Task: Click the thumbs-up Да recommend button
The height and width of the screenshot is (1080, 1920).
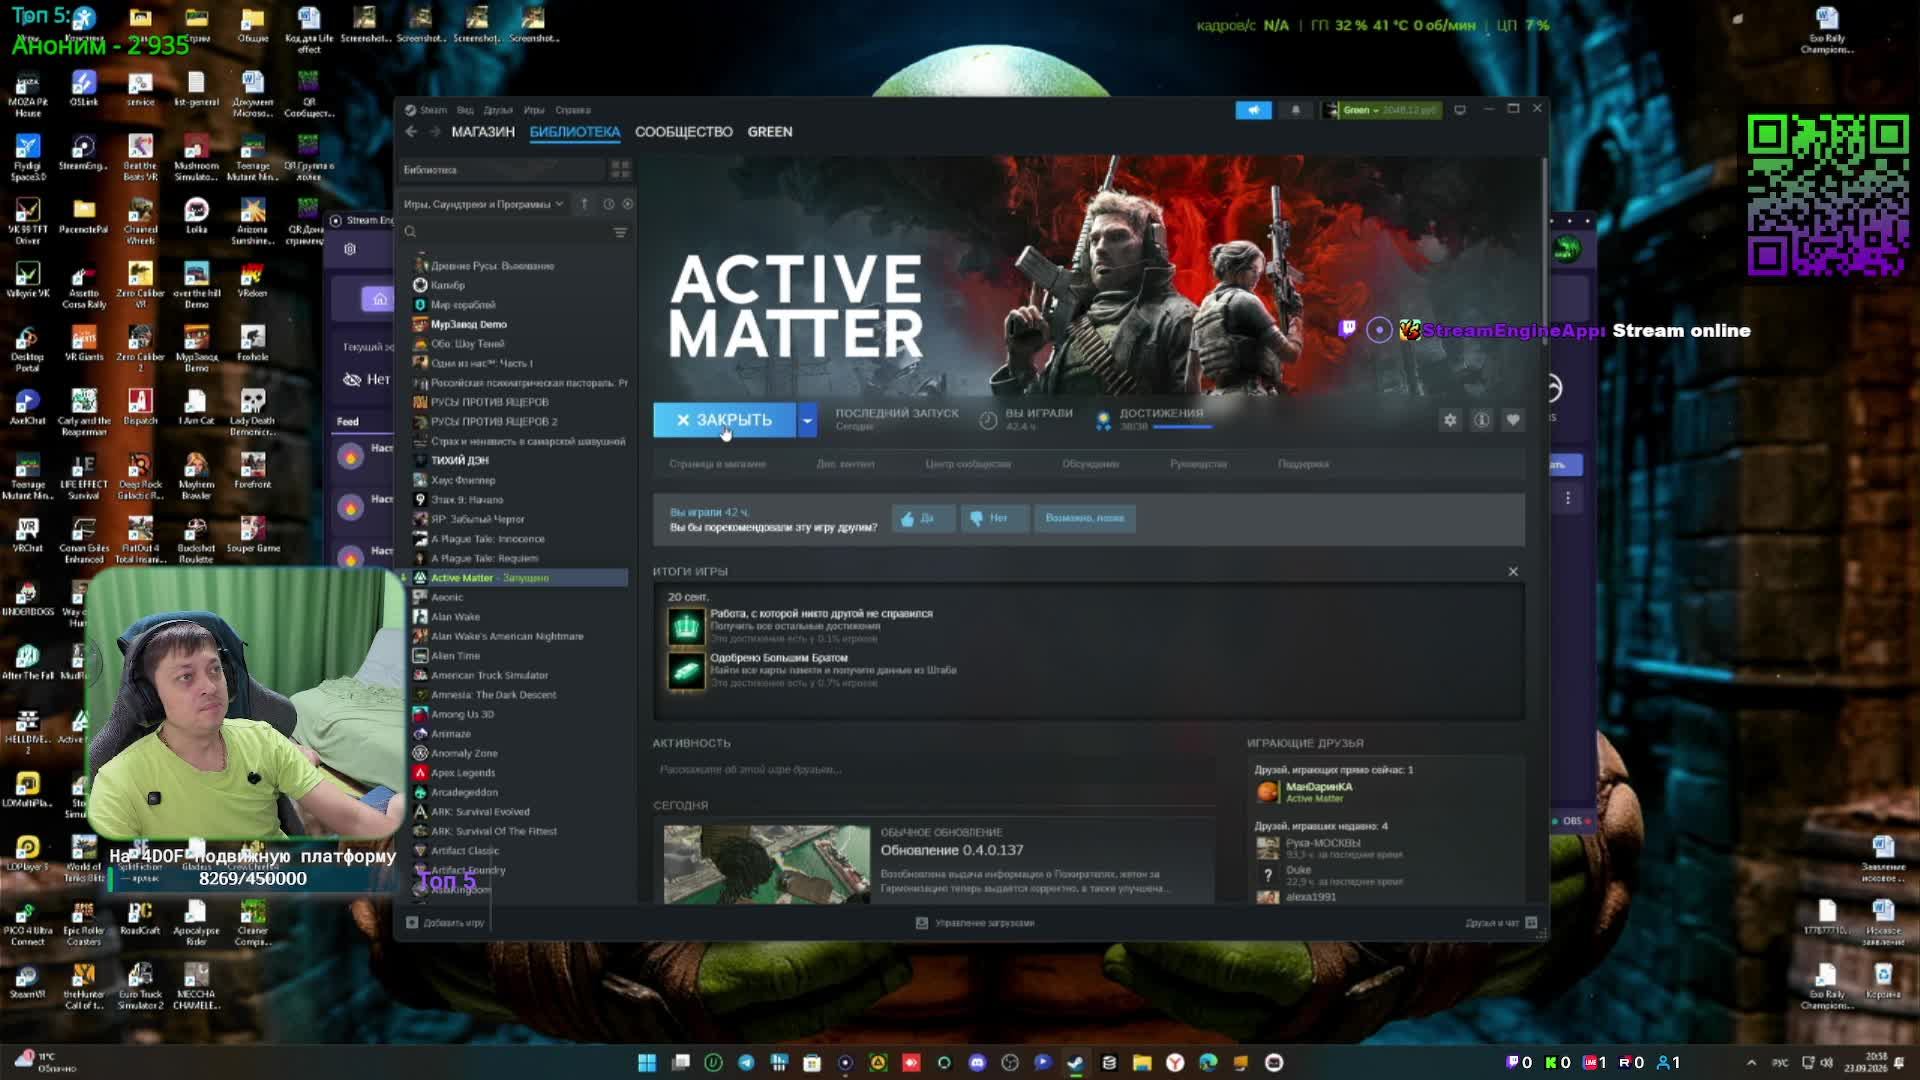Action: click(x=922, y=518)
